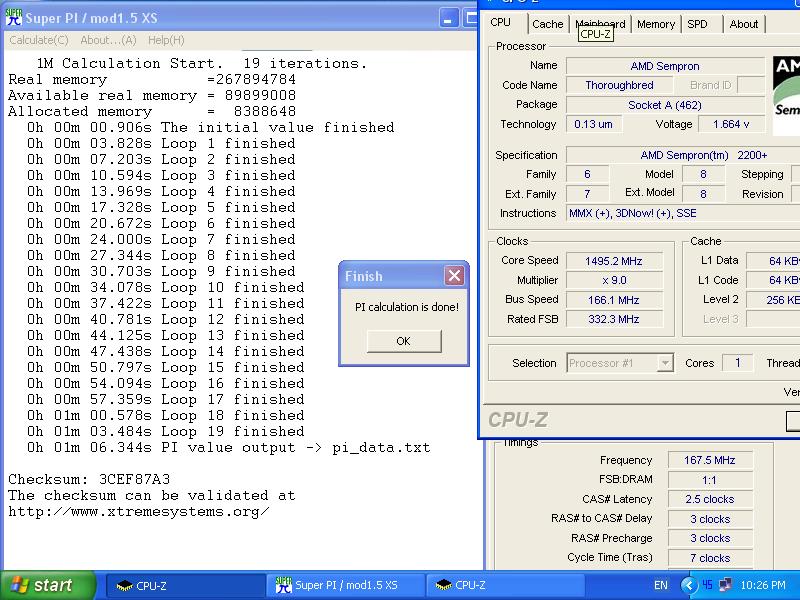Click the Core Speed 1495.2 MHz value
The height and width of the screenshot is (600, 800).
[614, 261]
